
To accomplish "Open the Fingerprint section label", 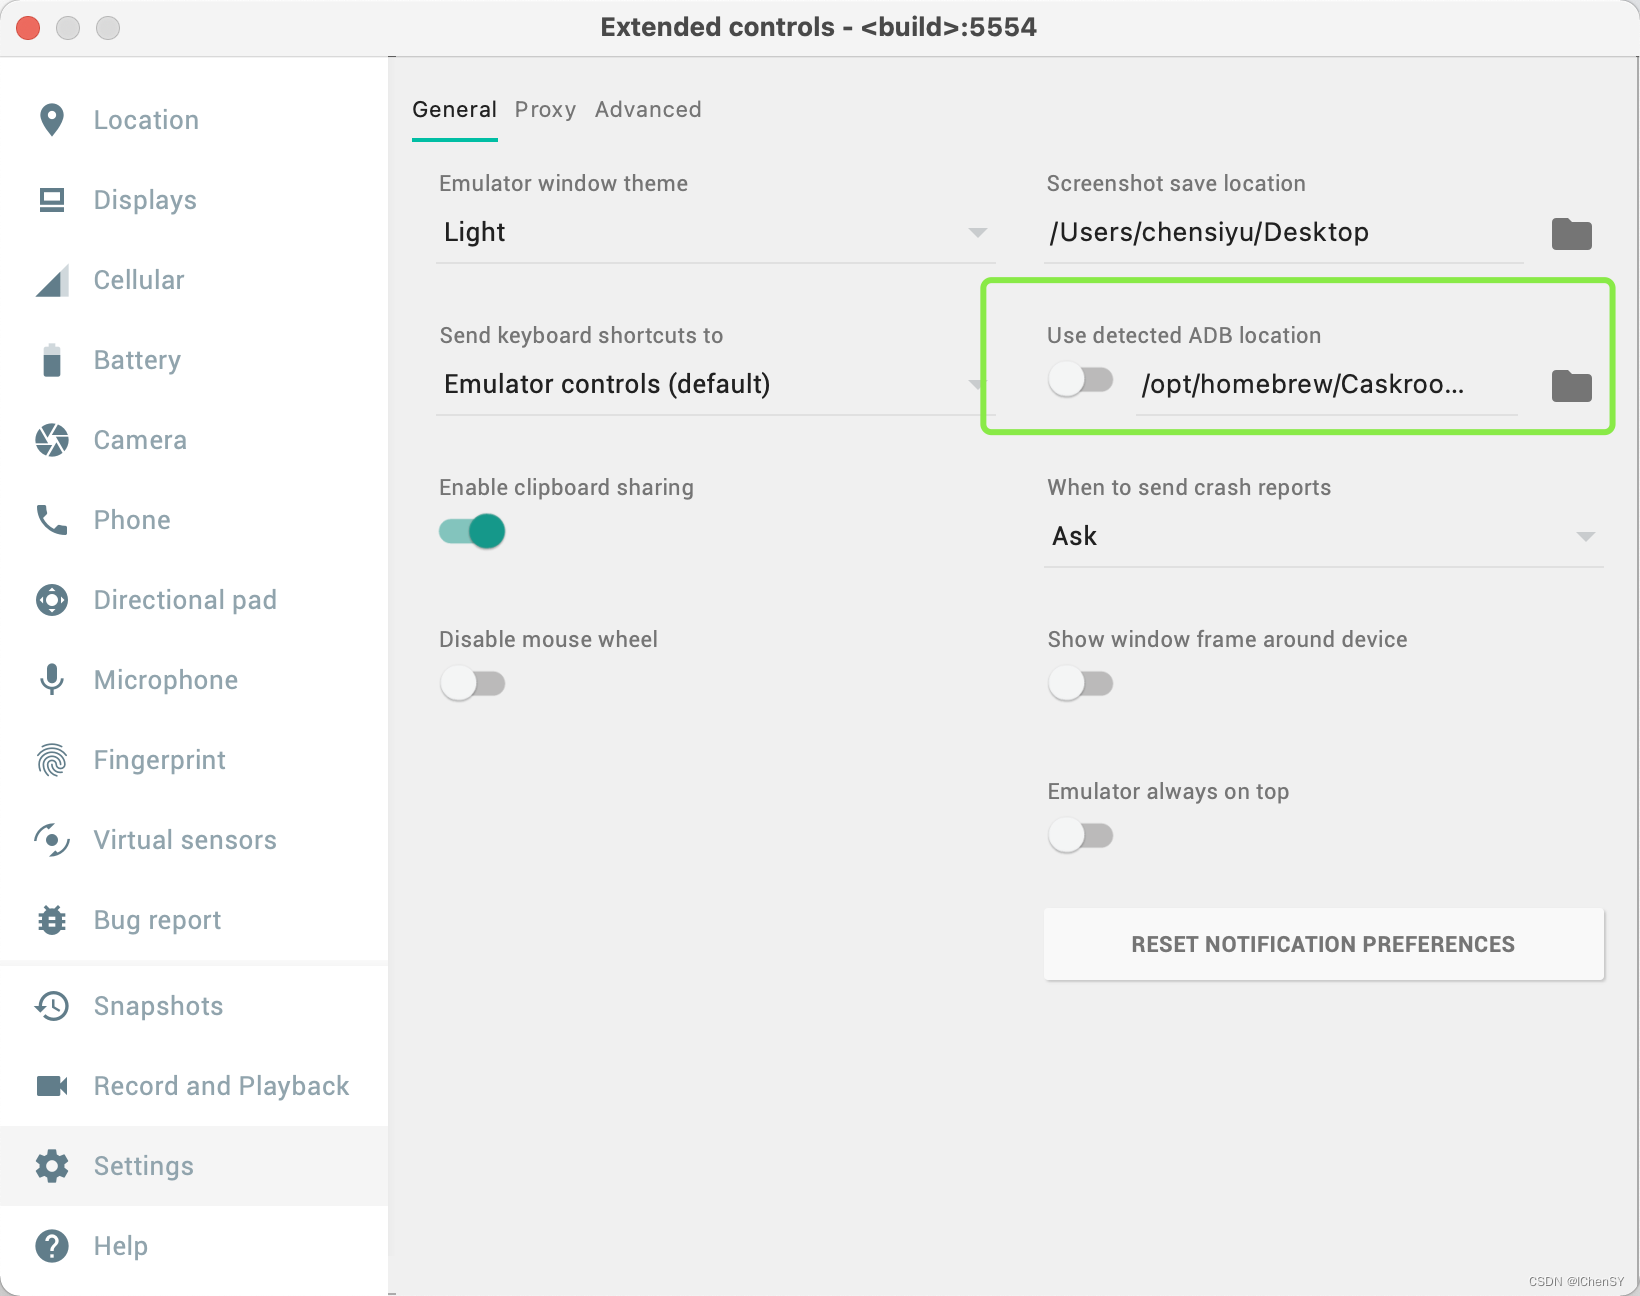I will (160, 760).
